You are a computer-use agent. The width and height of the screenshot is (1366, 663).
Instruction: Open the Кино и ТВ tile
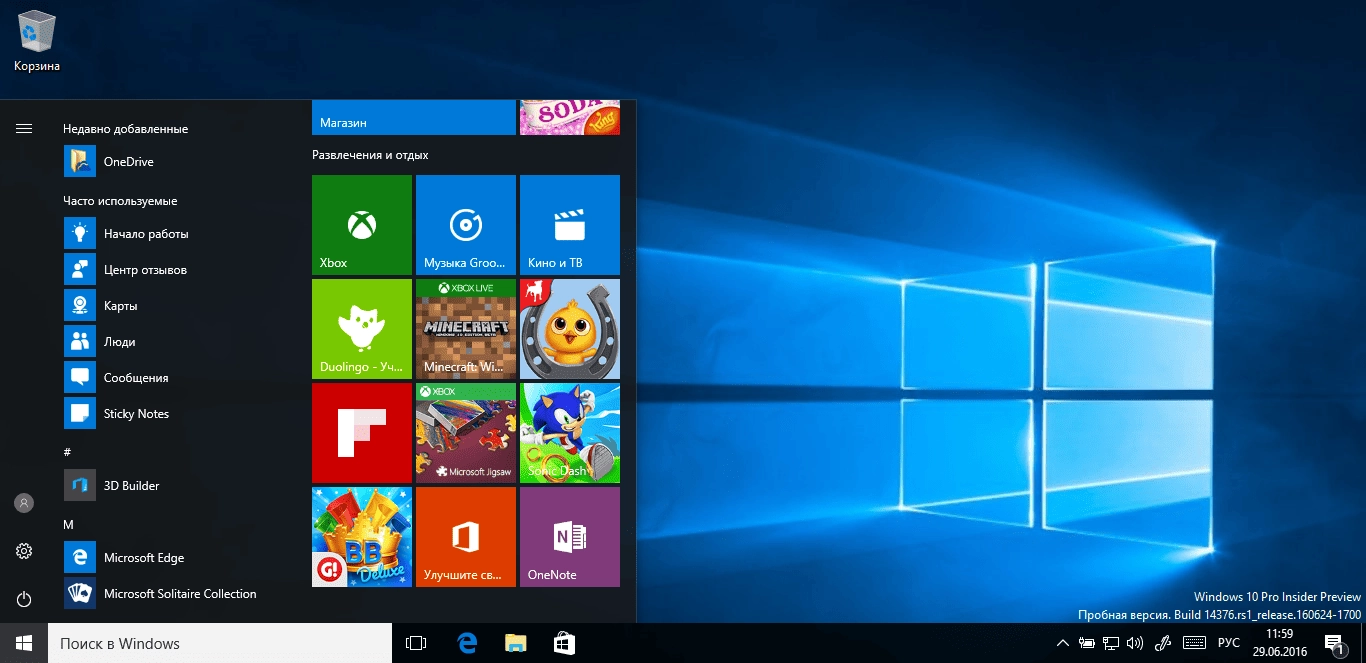[x=570, y=225]
